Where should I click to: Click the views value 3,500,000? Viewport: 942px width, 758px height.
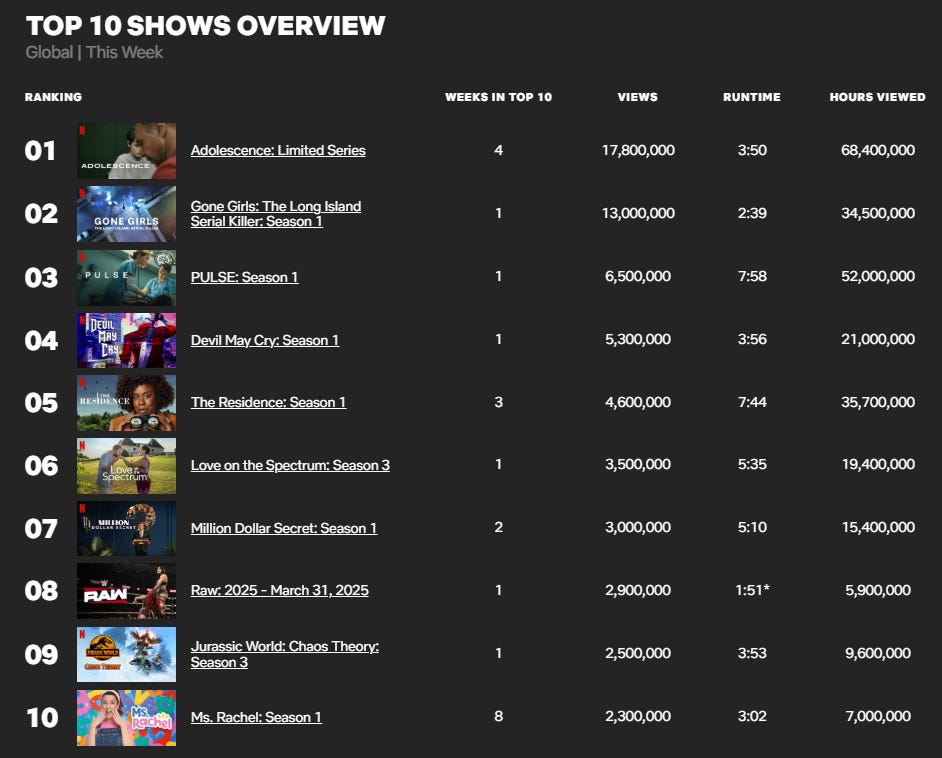(x=638, y=464)
